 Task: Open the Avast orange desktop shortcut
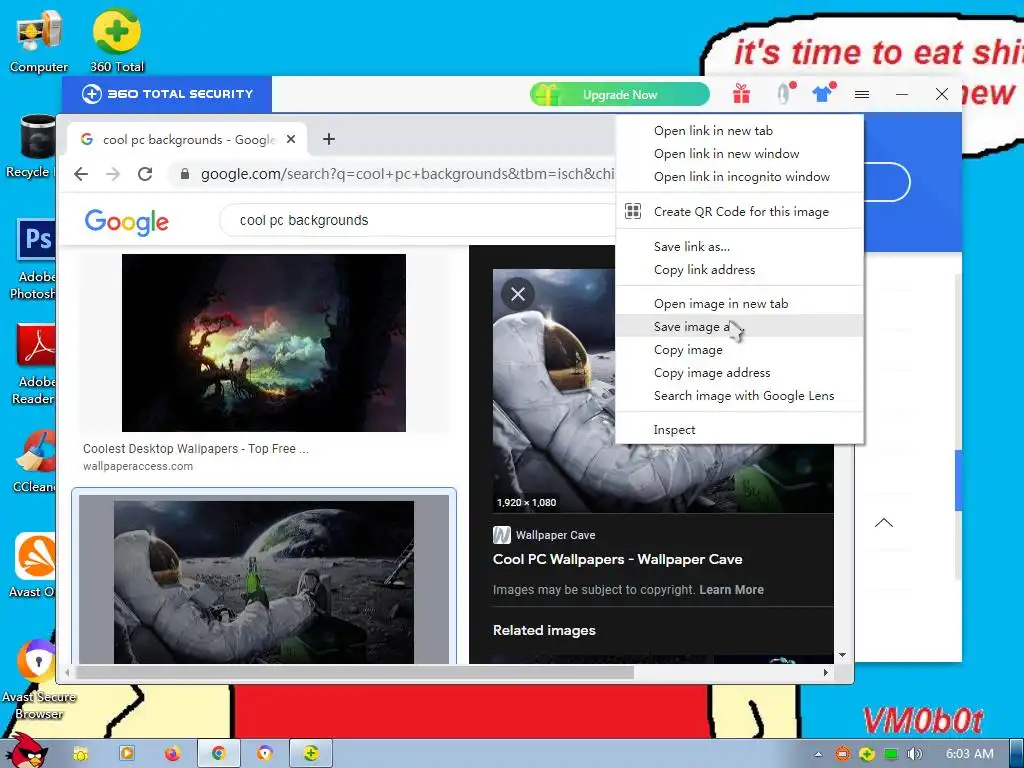pyautogui.click(x=33, y=566)
